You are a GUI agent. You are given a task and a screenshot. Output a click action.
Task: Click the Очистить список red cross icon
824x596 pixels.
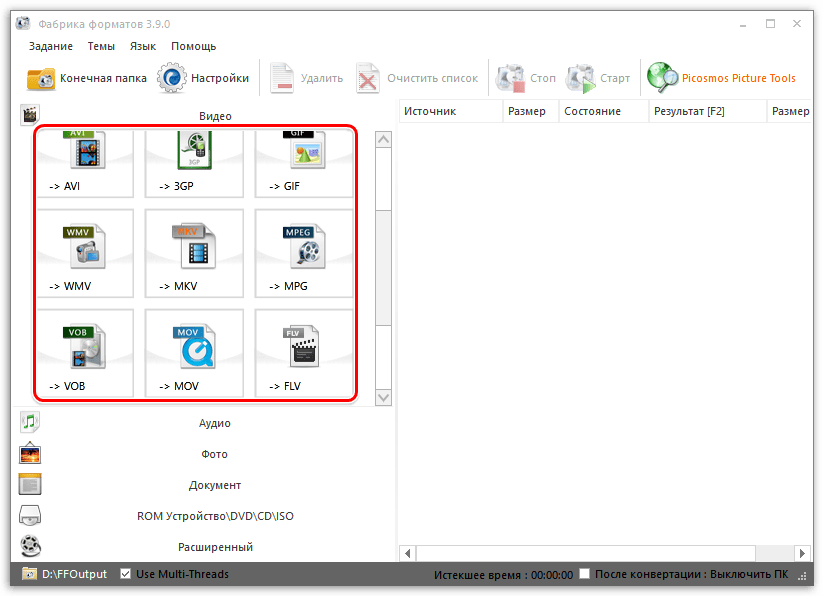coord(367,78)
